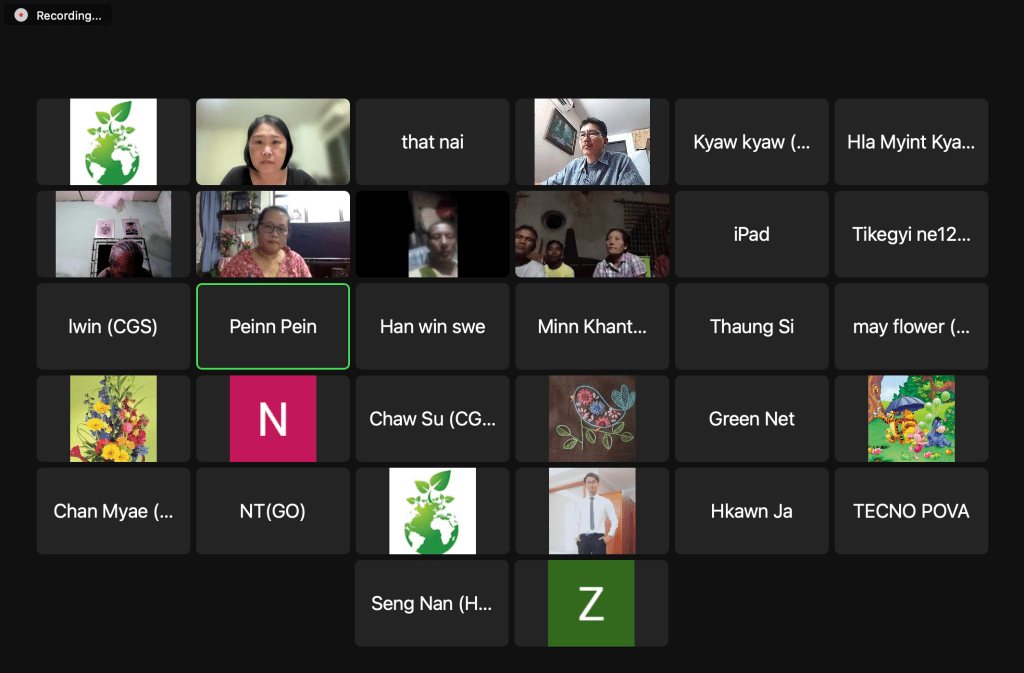
Task: Click the video of man in denim shirt
Action: pyautogui.click(x=592, y=142)
